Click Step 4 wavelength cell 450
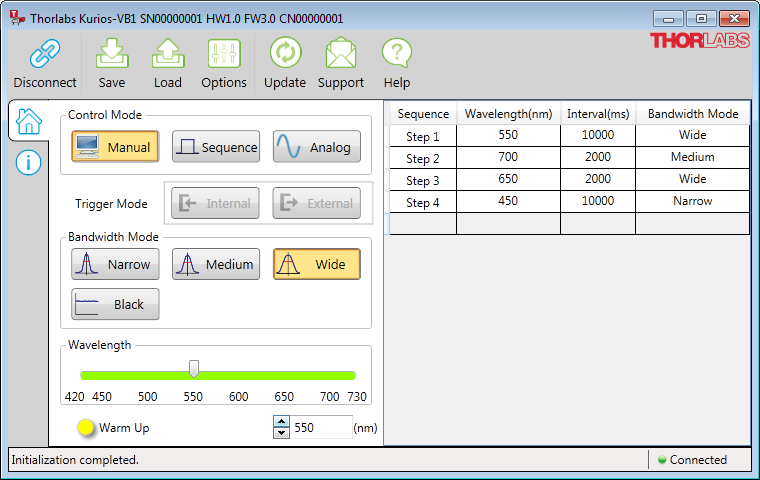The width and height of the screenshot is (760, 480). click(508, 201)
